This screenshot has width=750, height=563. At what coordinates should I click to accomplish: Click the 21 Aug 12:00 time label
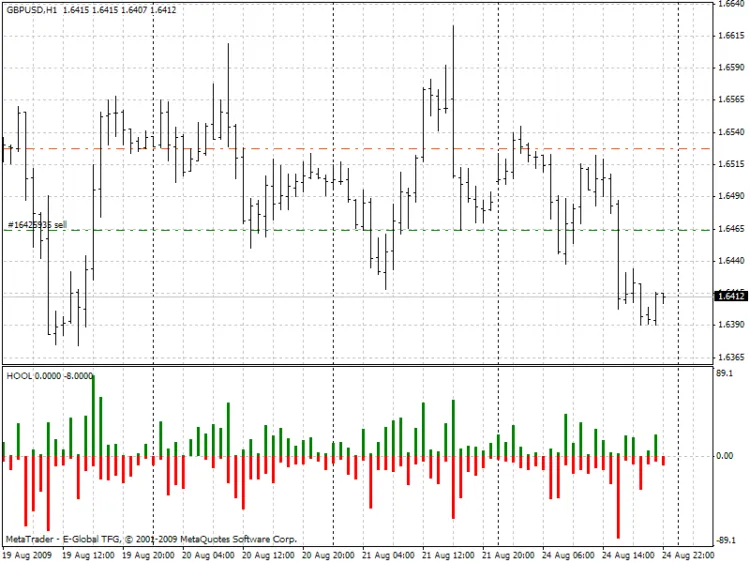coord(448,554)
